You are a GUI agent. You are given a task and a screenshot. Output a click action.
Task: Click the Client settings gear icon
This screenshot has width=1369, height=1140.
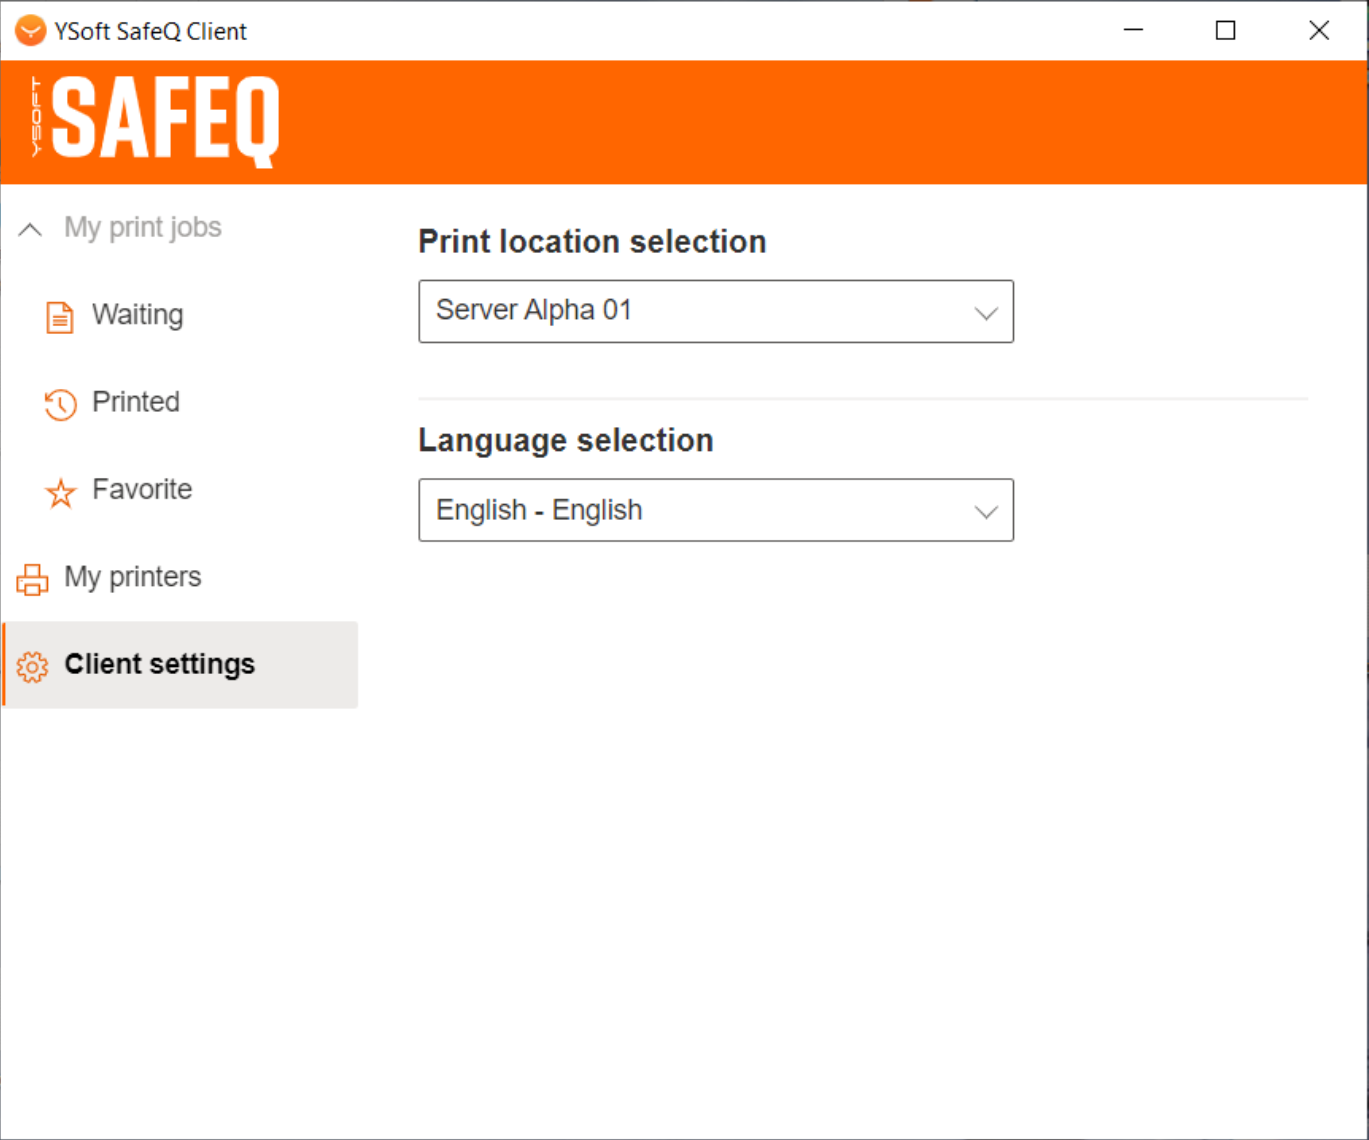tap(32, 666)
